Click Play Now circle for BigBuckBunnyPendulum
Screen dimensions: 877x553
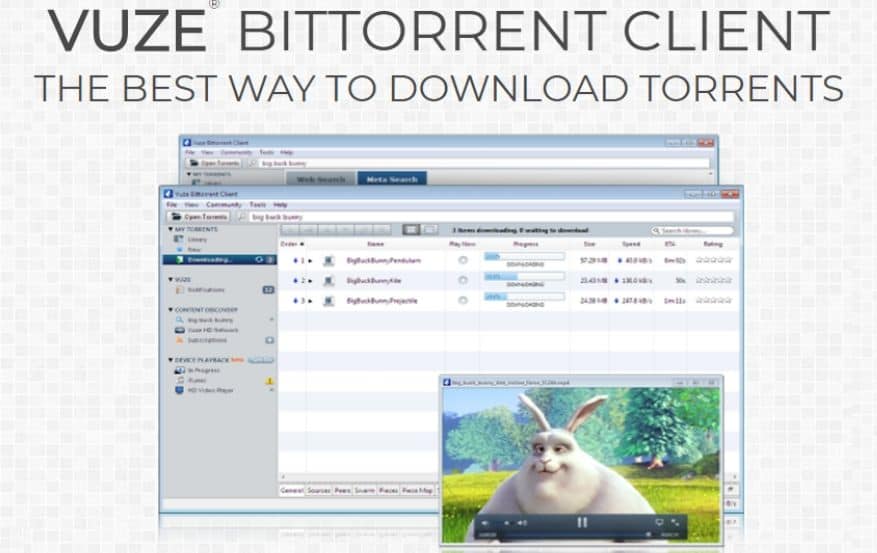point(463,260)
